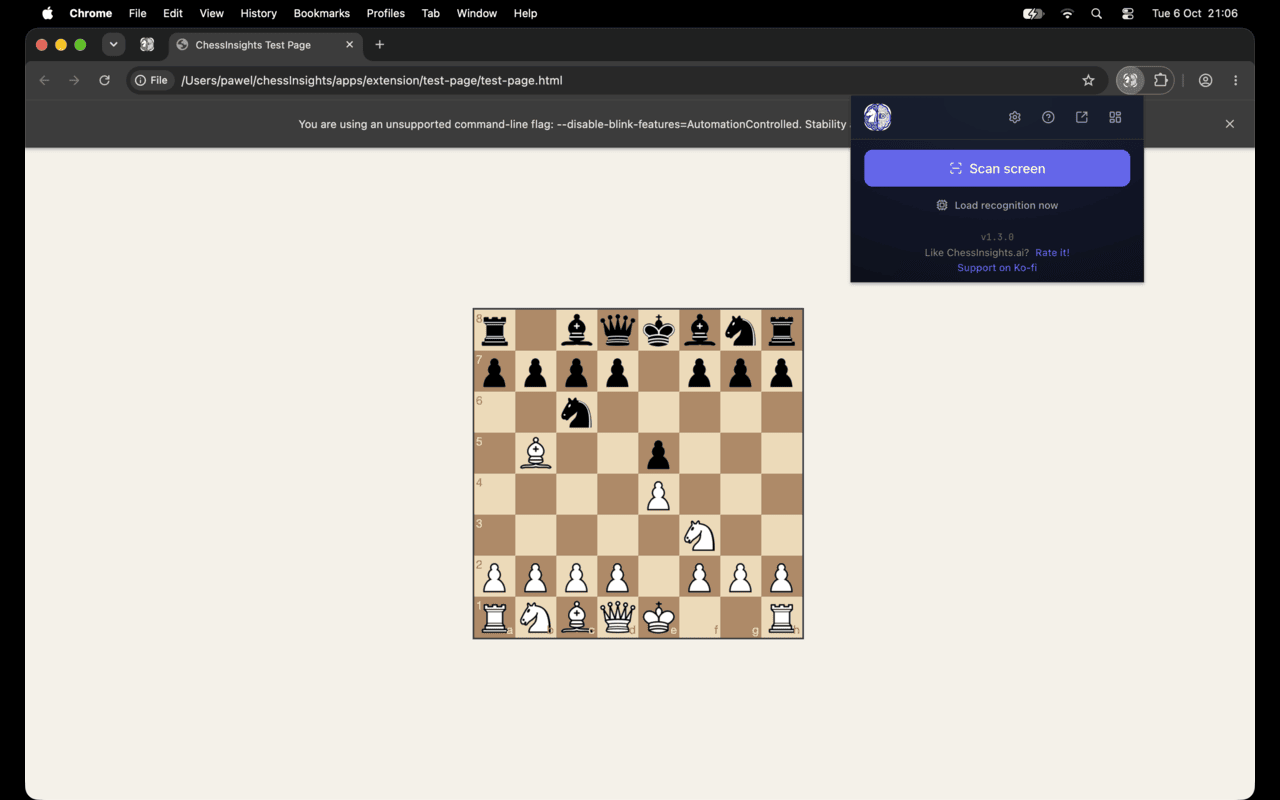This screenshot has height=800, width=1280.
Task: Click the battery status icon
Action: pyautogui.click(x=1034, y=14)
